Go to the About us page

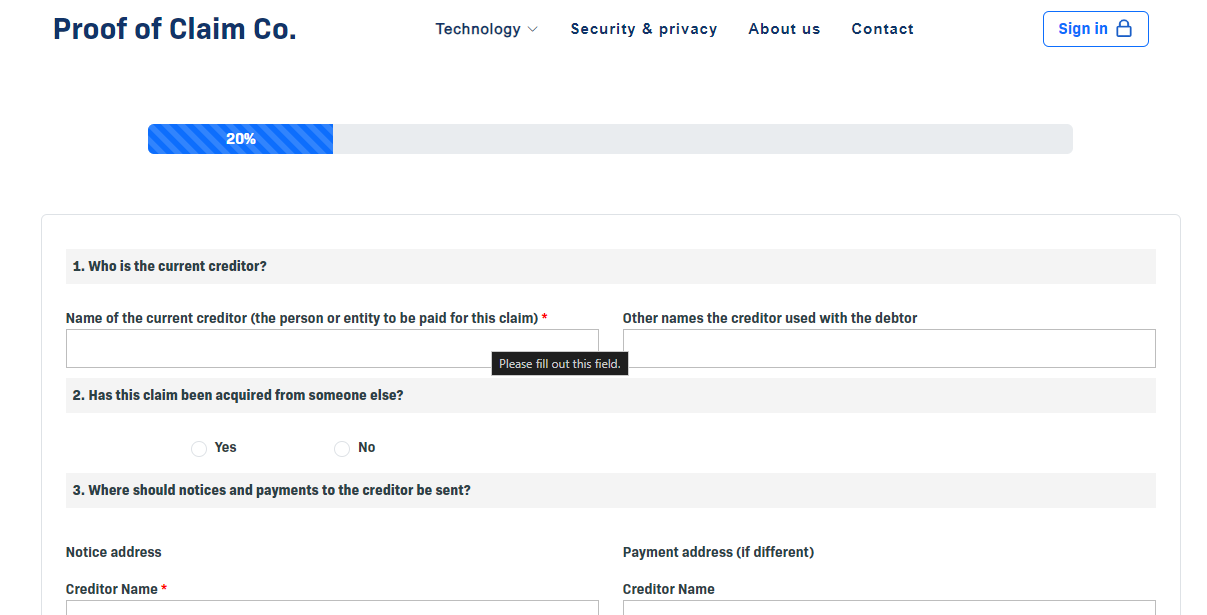[x=784, y=29]
